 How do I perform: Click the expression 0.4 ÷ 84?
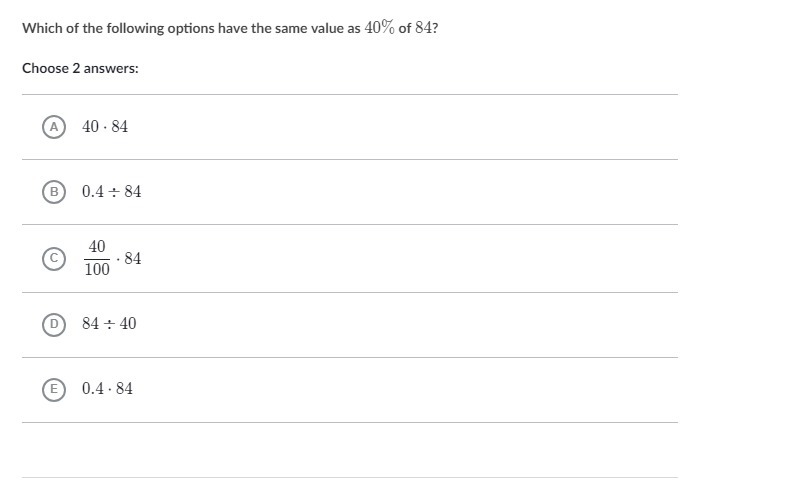[111, 191]
